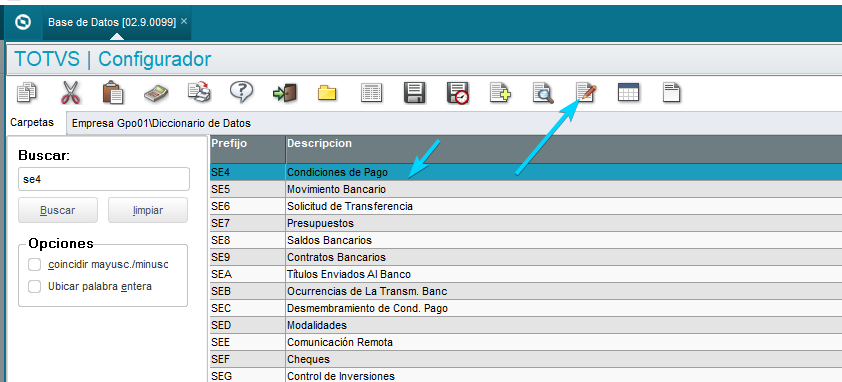Viewport: 842px width, 382px height.
Task: Click the print documents icon
Action: [199, 92]
